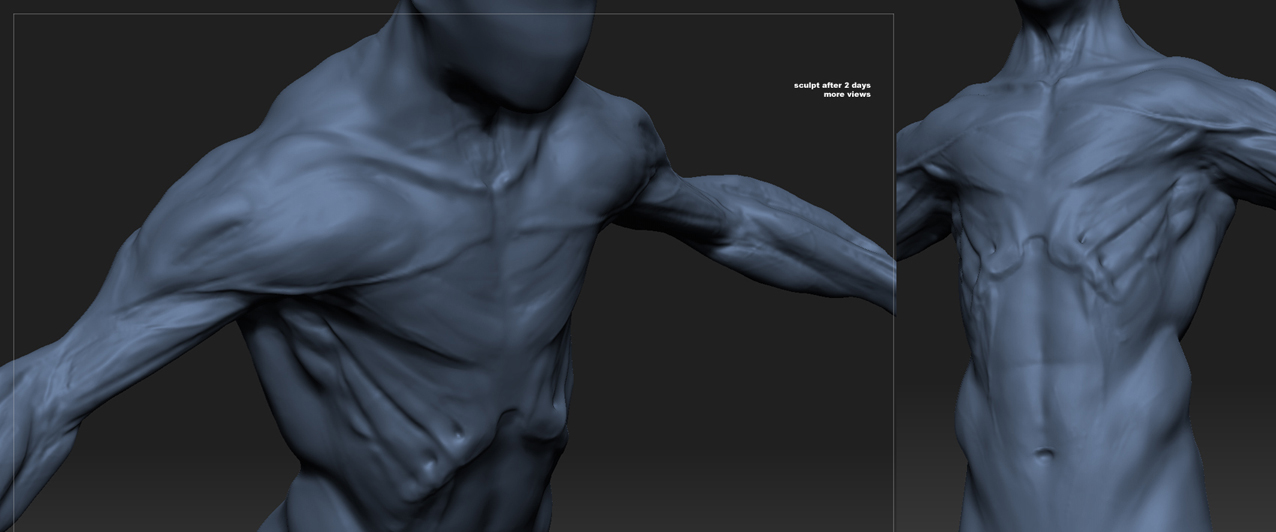Click the "sculpt after 2 days" caption

tap(832, 85)
